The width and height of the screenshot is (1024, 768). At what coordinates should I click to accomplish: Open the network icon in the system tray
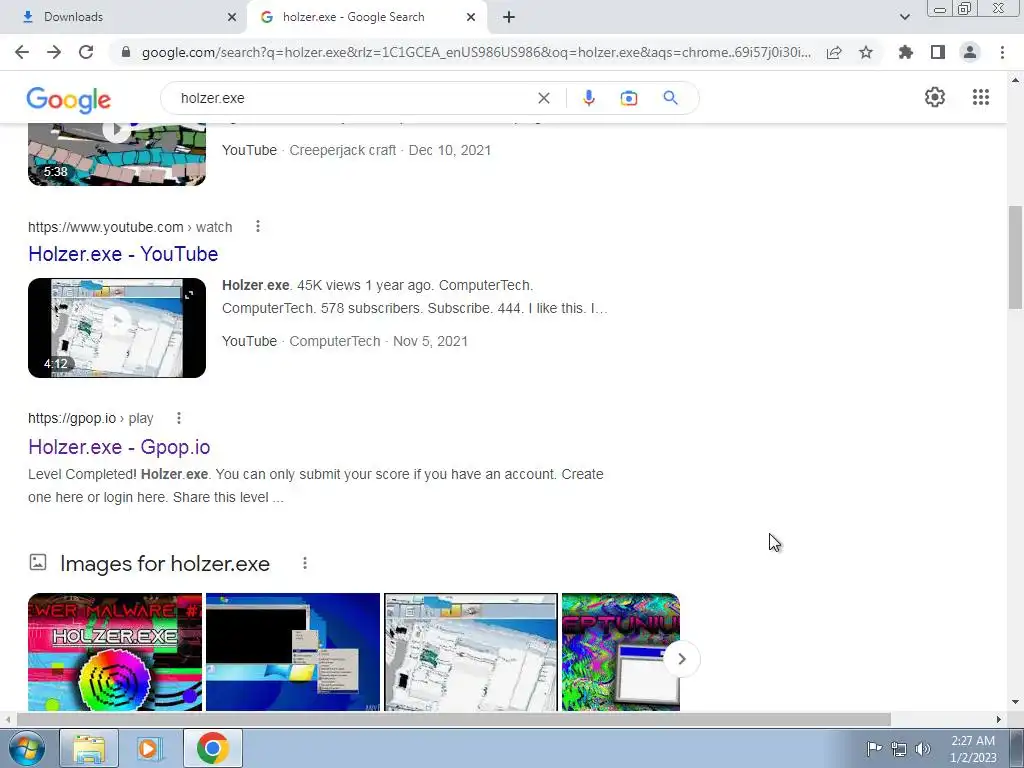pyautogui.click(x=899, y=749)
